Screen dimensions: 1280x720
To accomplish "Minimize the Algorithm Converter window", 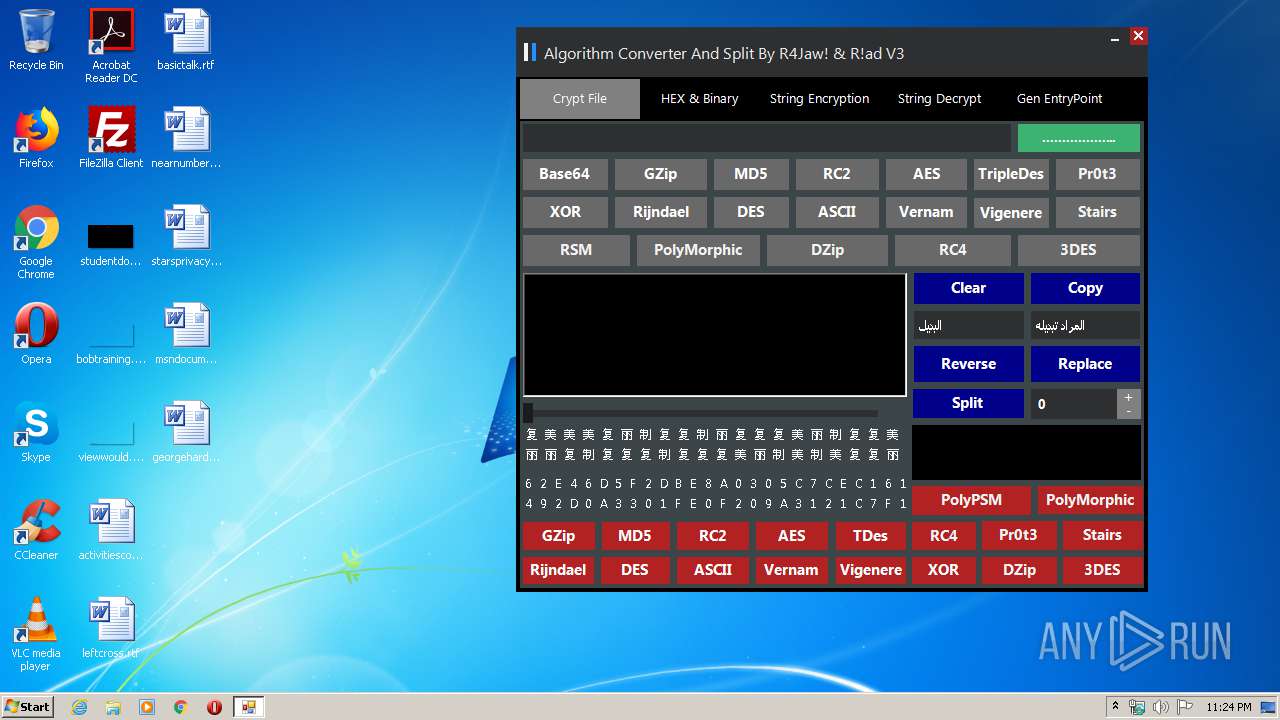I will pos(1115,38).
